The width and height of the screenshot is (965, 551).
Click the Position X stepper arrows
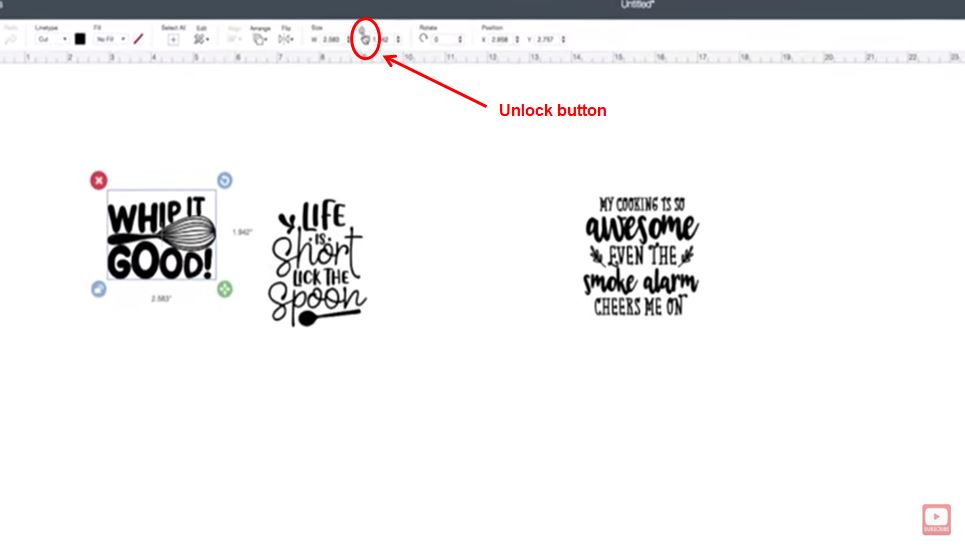coord(516,39)
